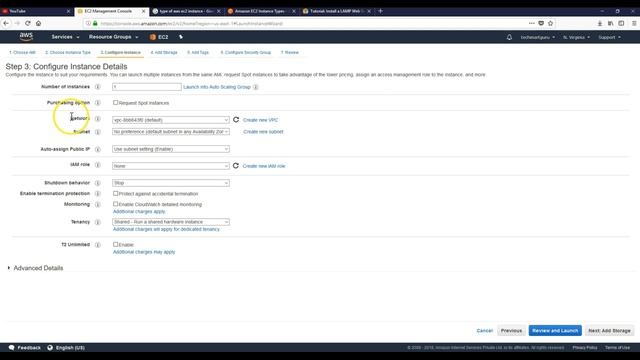
Task: Refresh the Network VPC list icon
Action: [236, 120]
